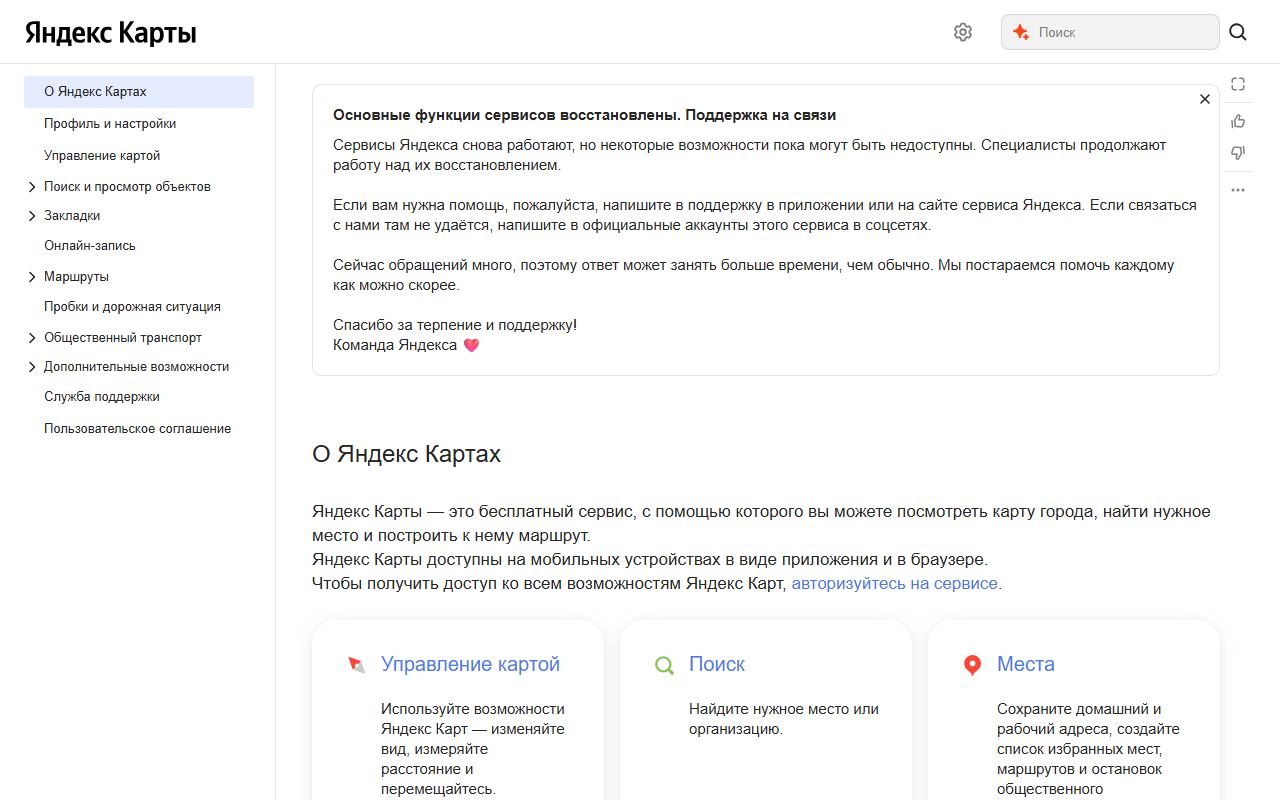Click the thumbs up feedback icon

(1238, 121)
